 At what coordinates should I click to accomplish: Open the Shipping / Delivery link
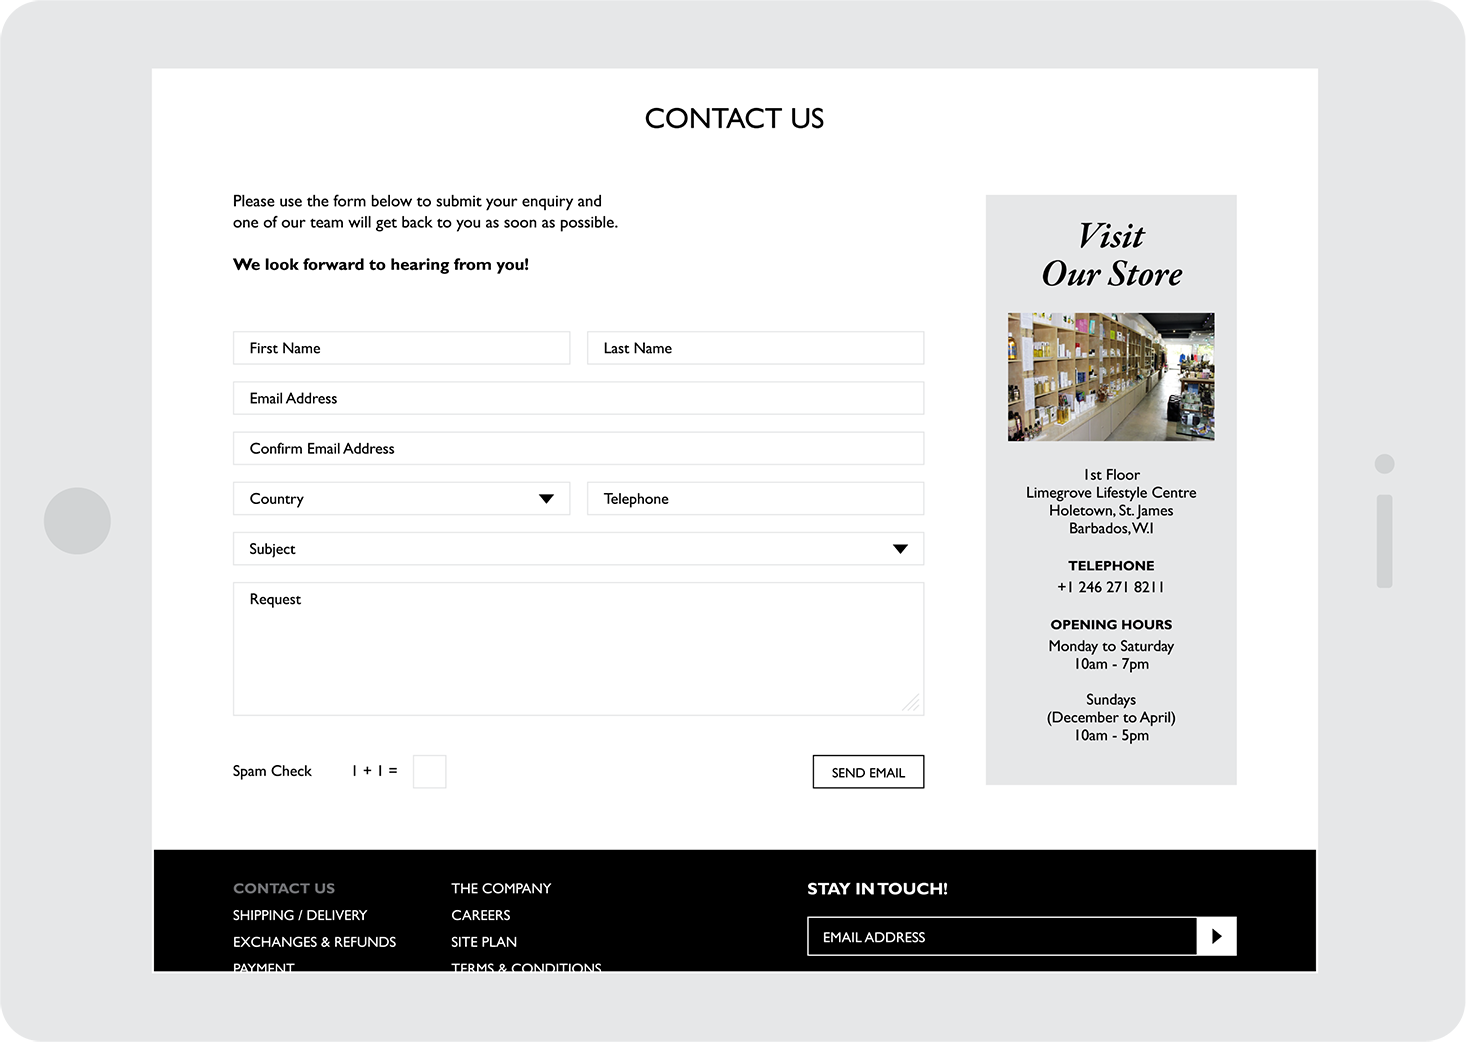pyautogui.click(x=300, y=915)
